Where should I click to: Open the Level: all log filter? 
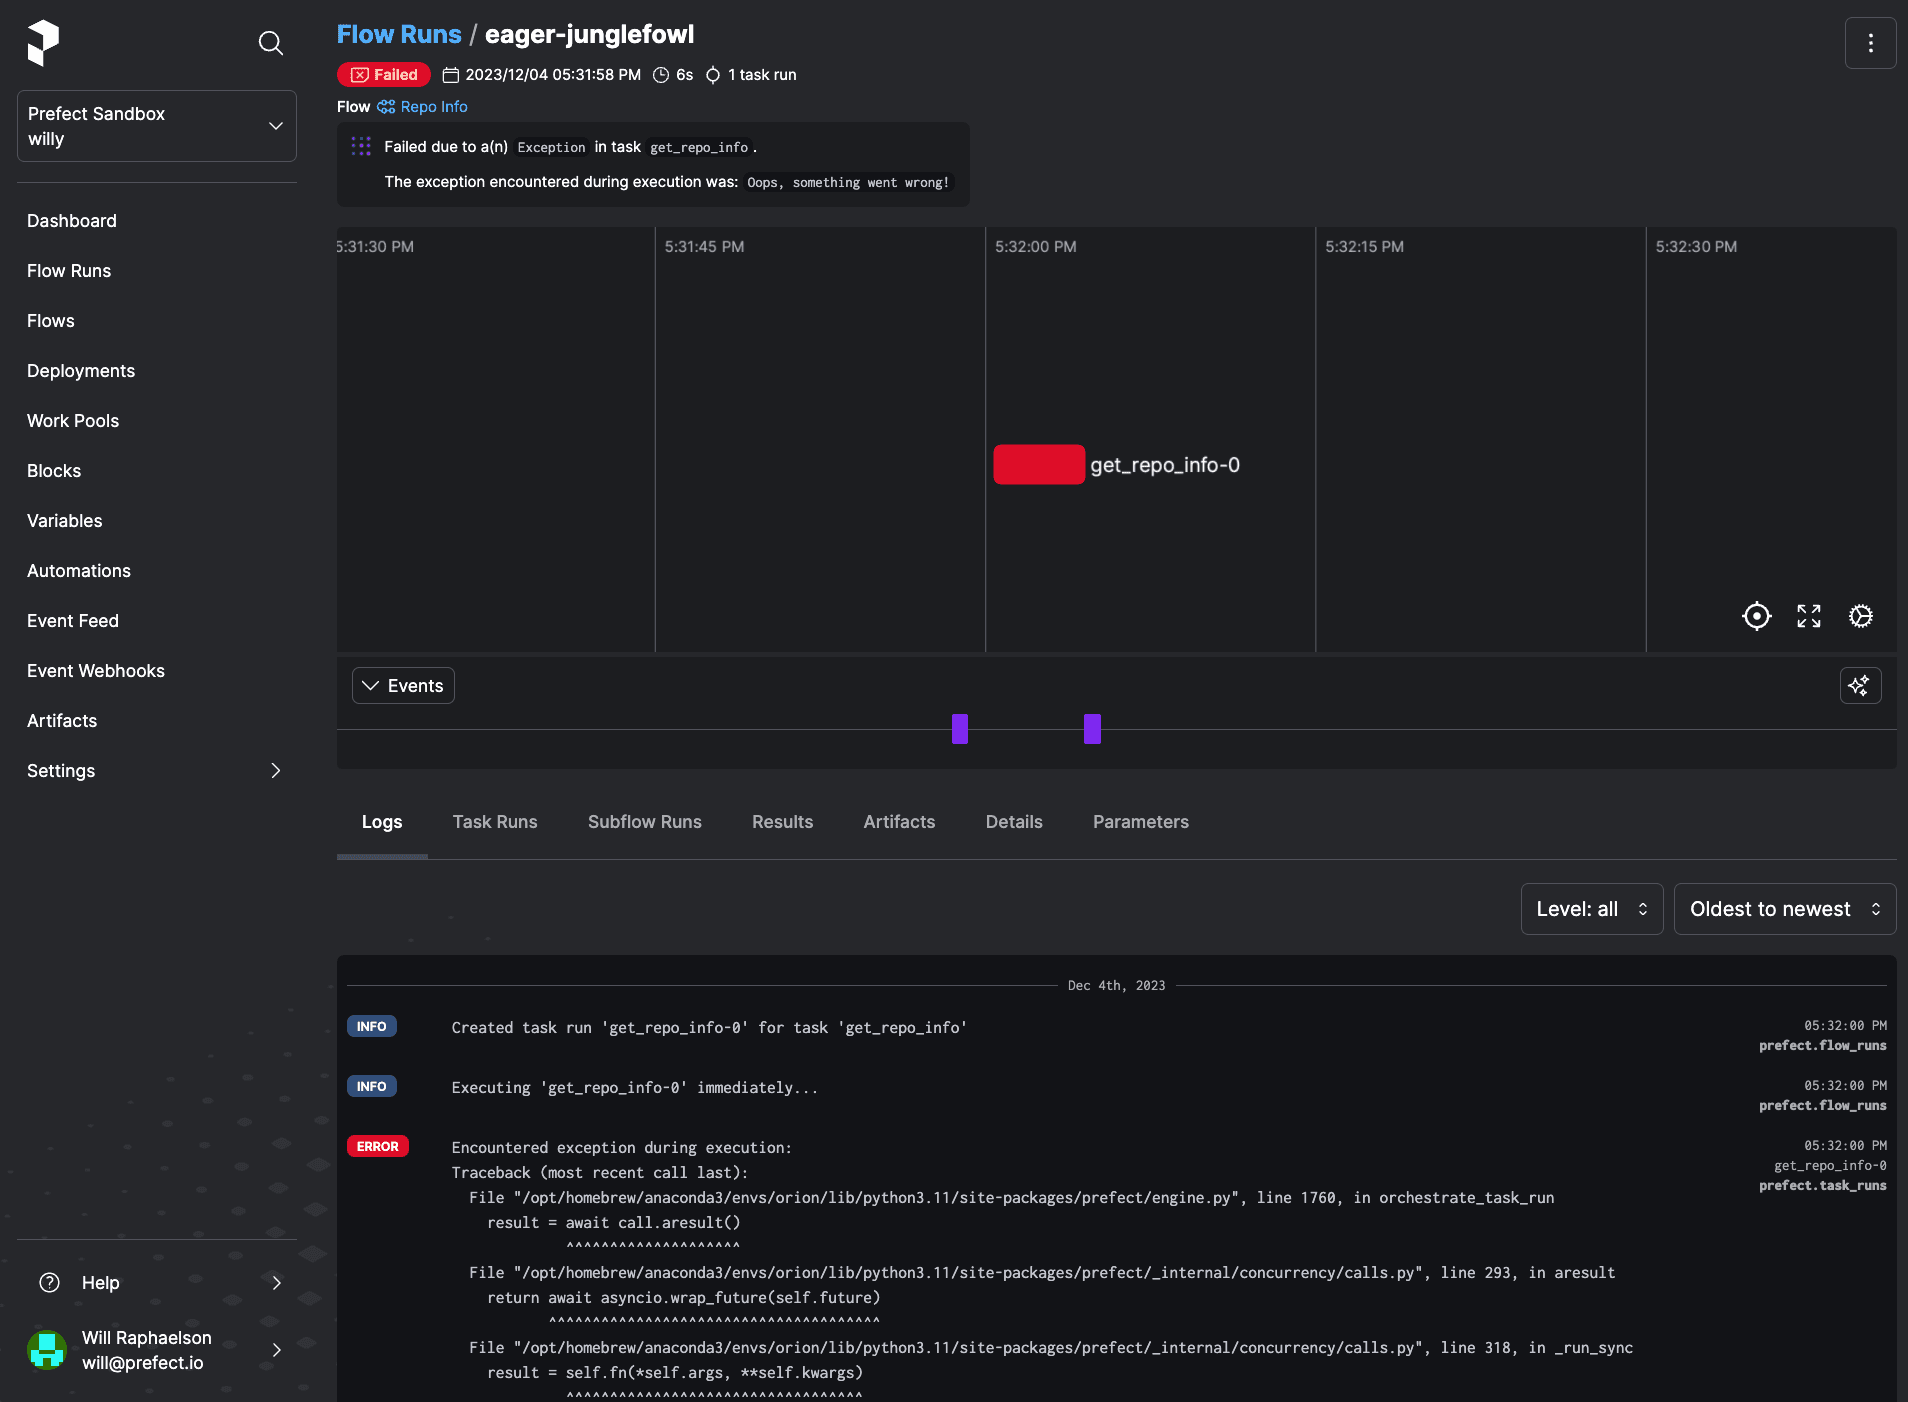(x=1591, y=909)
